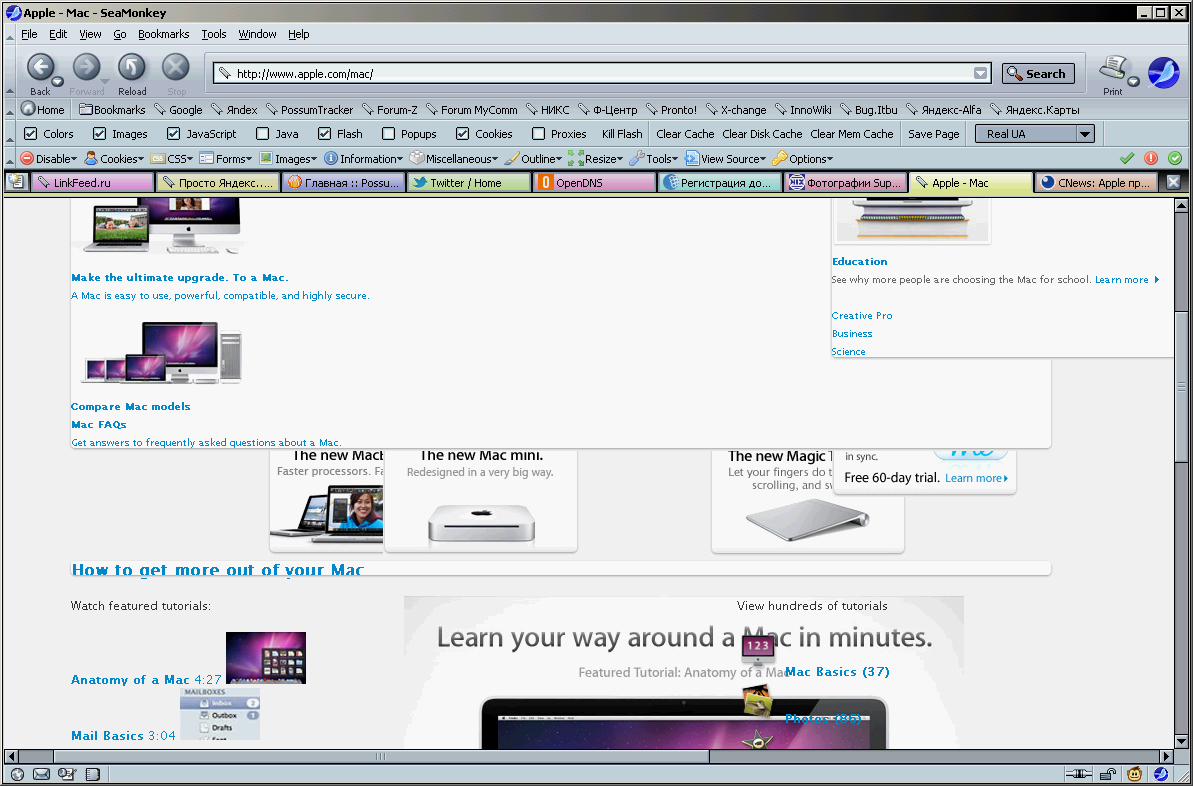This screenshot has height=786, width=1193.
Task: Expand the URL bar history dropdown
Action: [981, 74]
